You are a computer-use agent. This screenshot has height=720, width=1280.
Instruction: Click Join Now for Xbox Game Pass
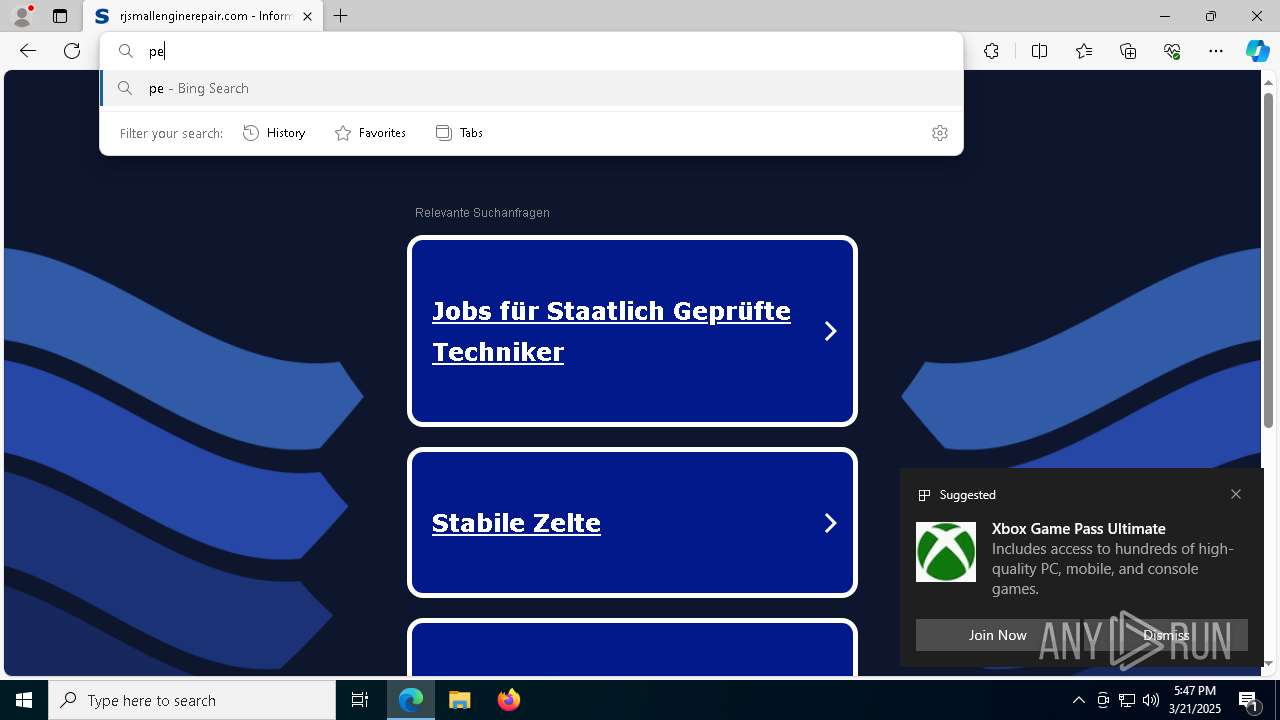[x=997, y=635]
